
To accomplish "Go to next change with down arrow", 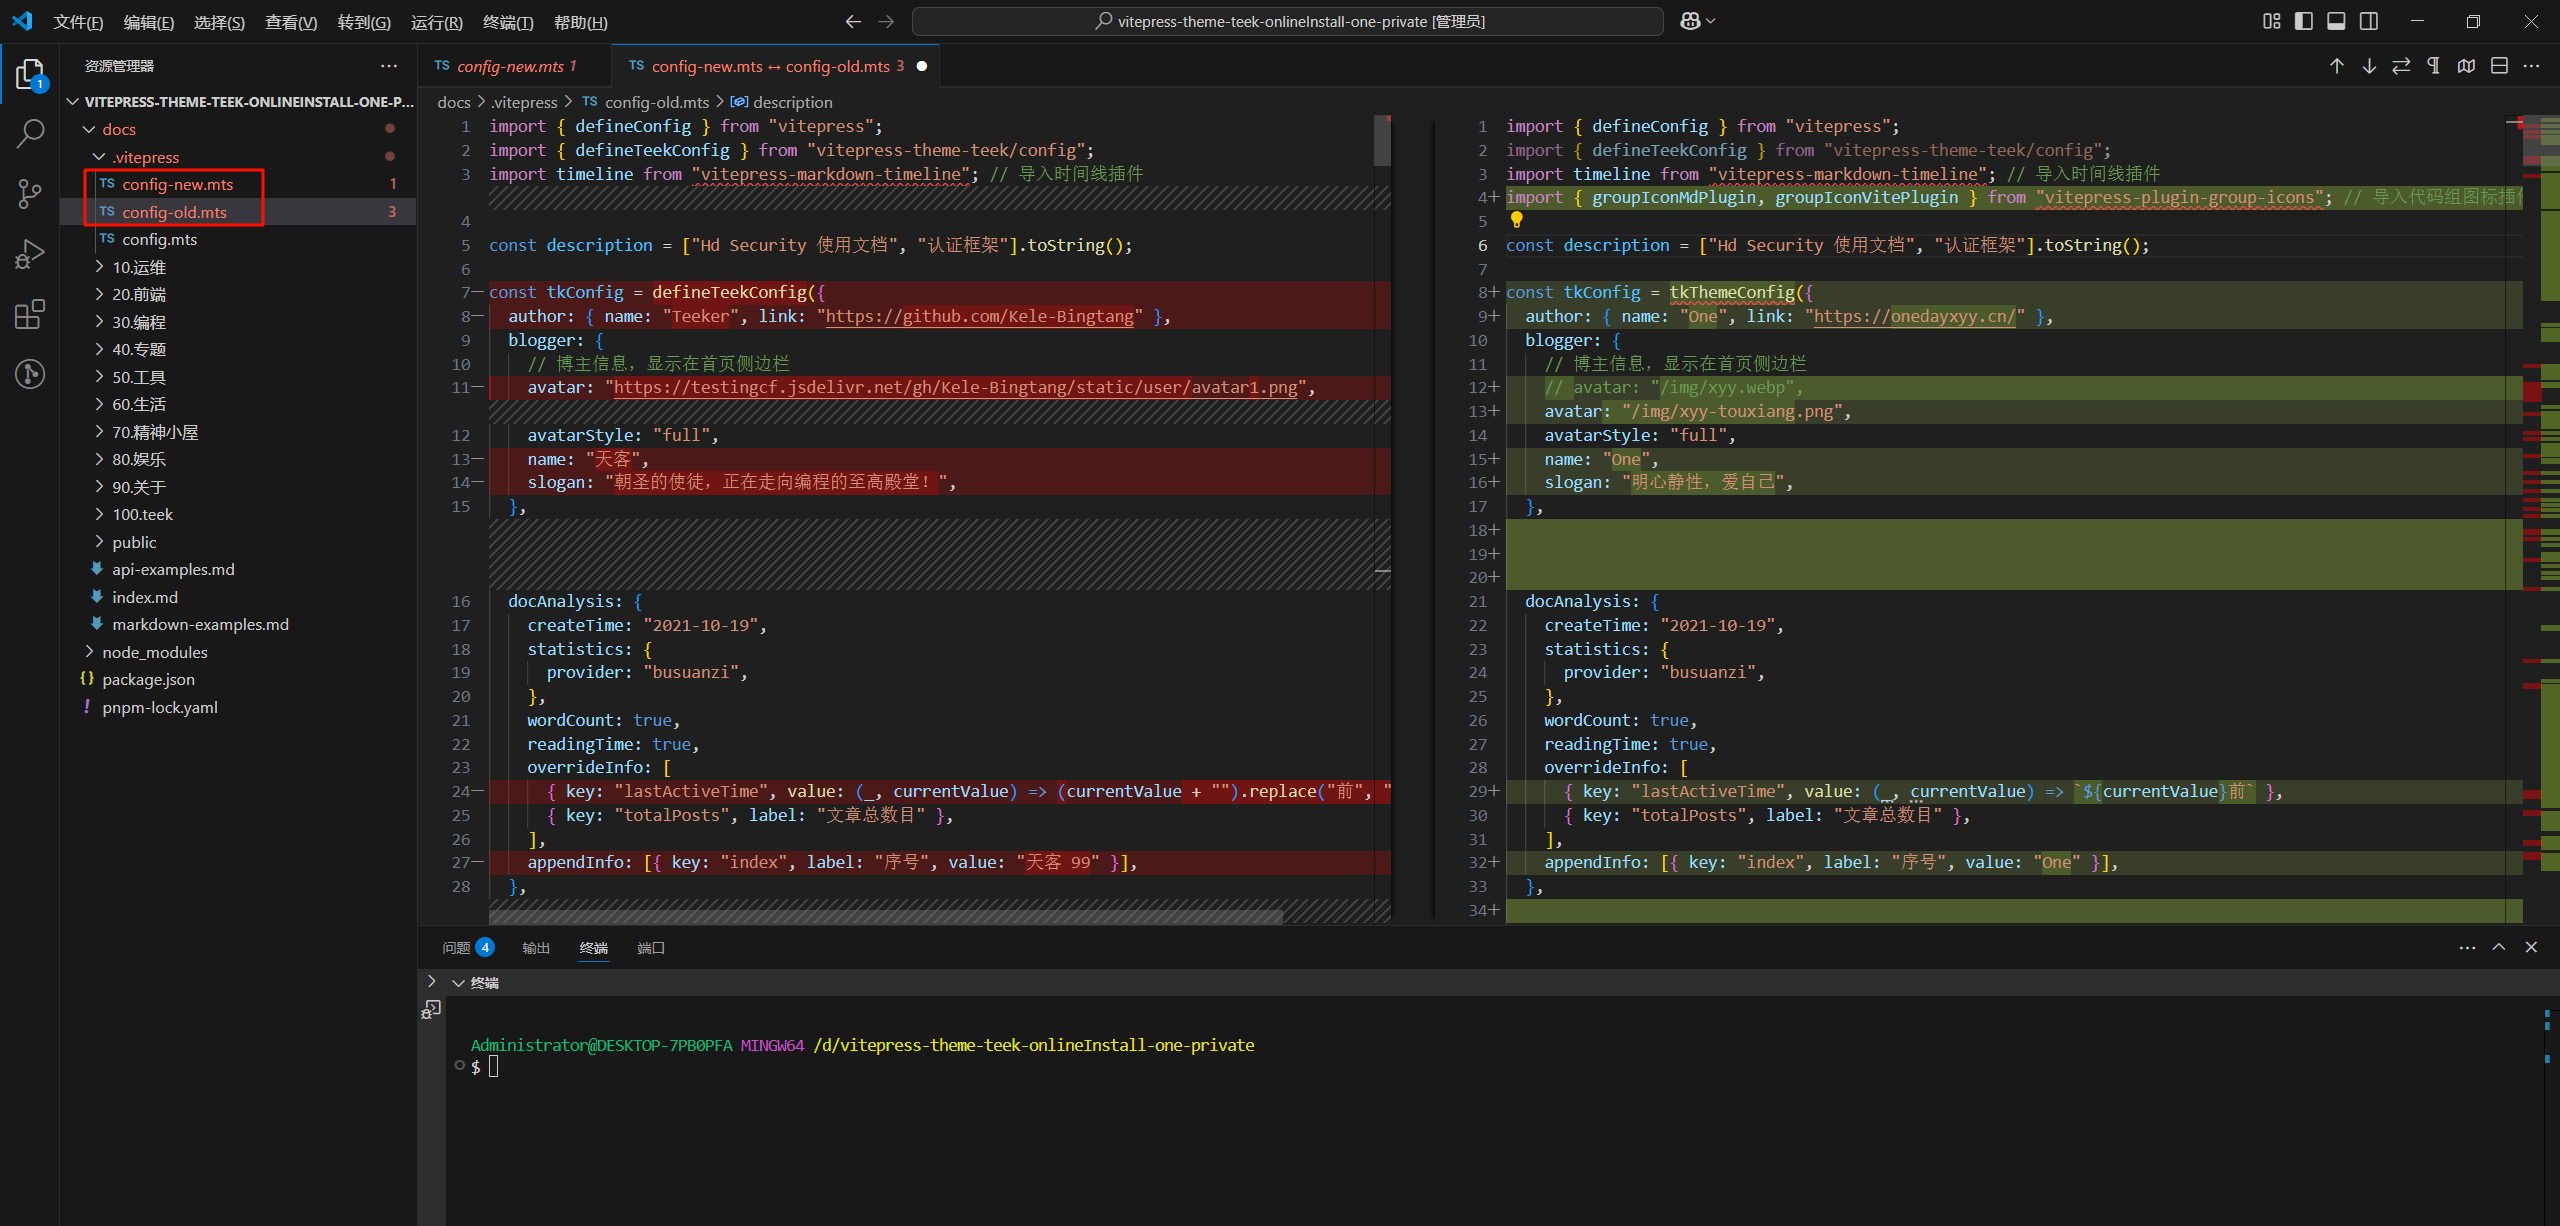I will point(2369,66).
